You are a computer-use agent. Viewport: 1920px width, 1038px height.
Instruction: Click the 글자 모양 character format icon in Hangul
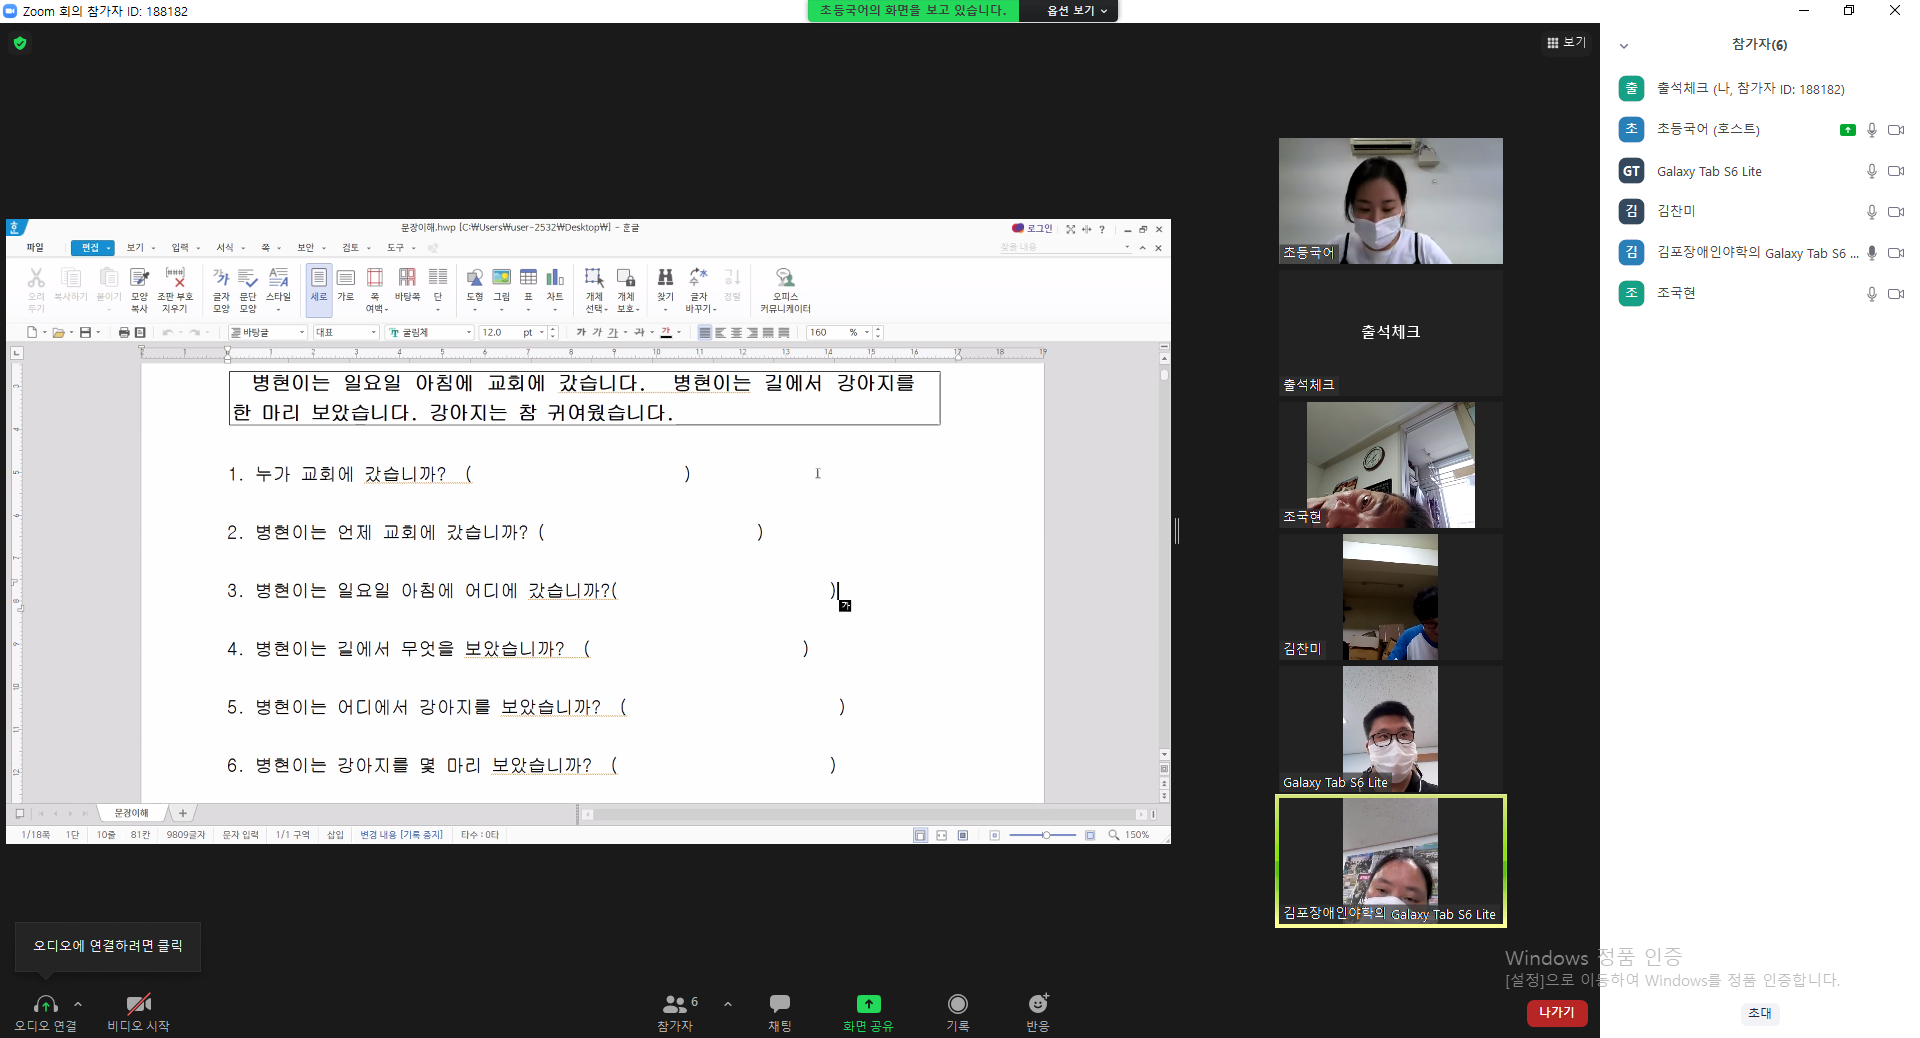coord(222,290)
